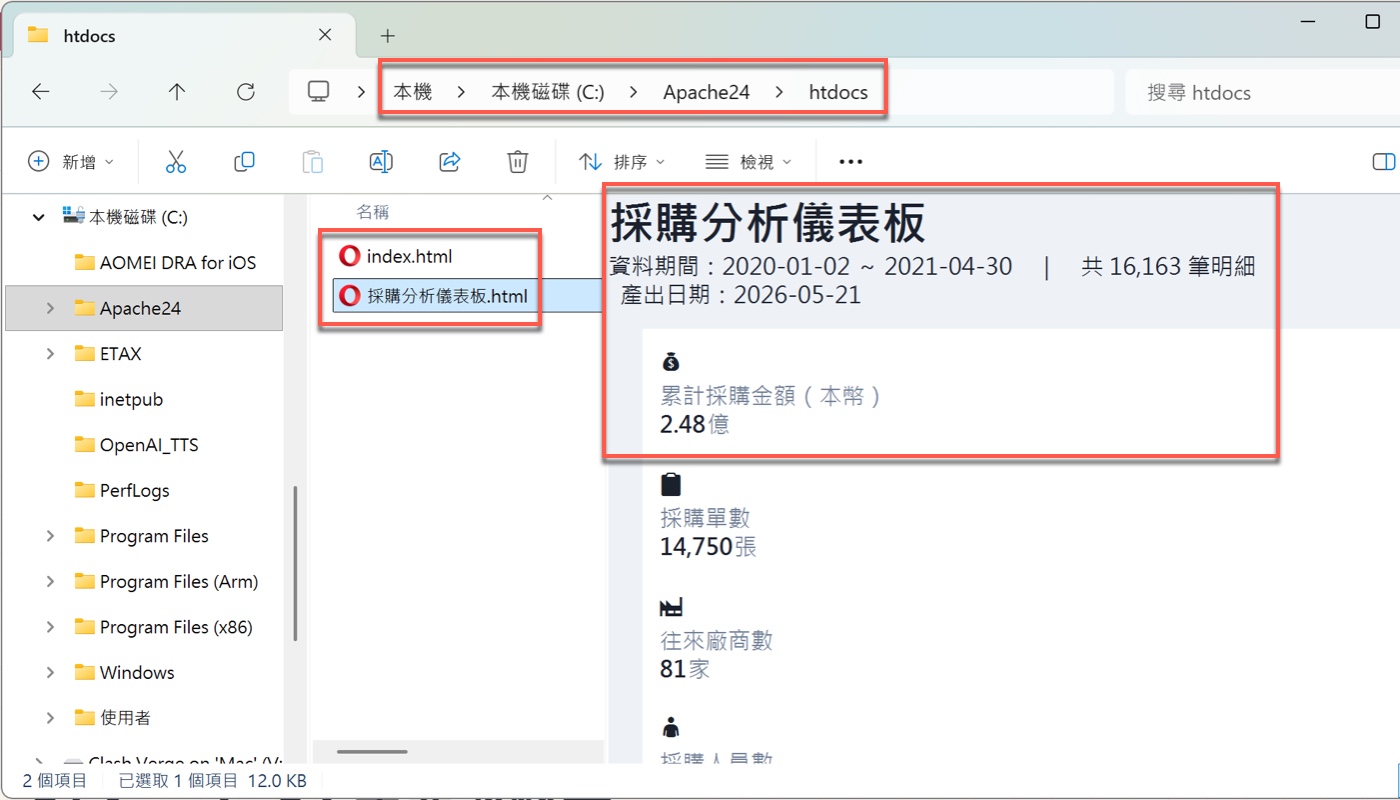Toggle the preview pane button
The image size is (1400, 800).
1383,161
